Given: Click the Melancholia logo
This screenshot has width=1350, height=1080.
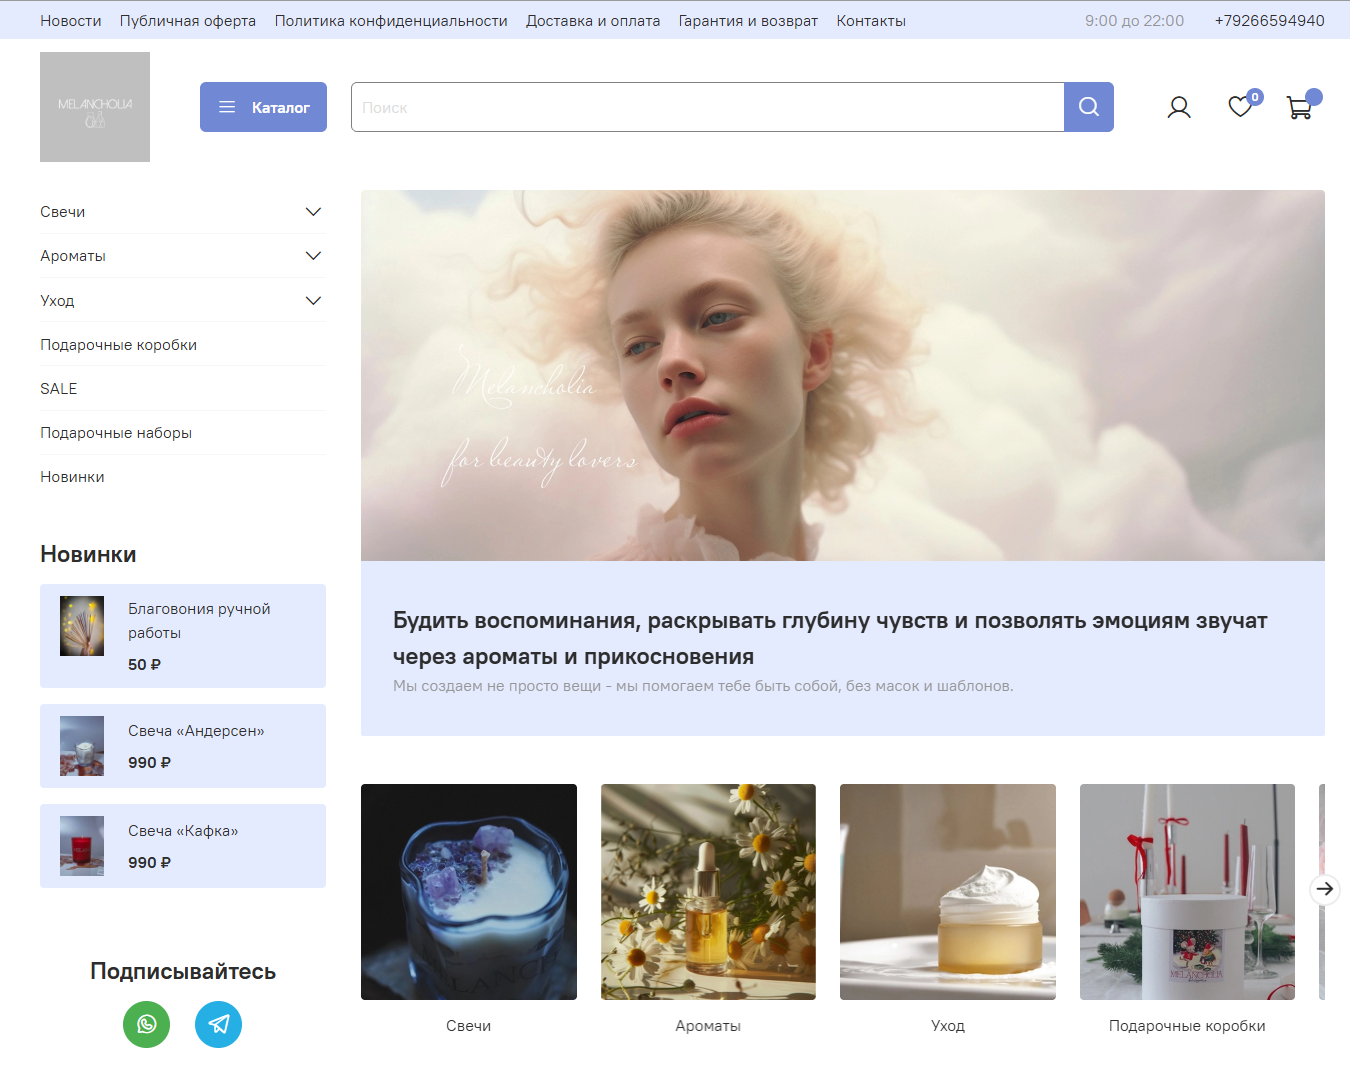Looking at the screenshot, I should point(95,107).
